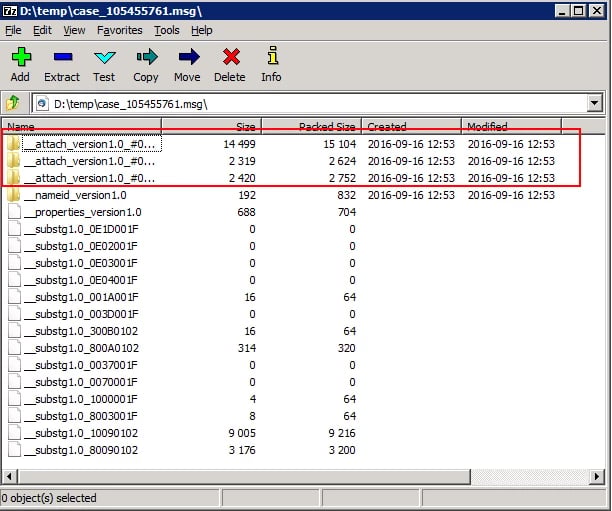Click the green Add toolbar icon
Viewport: 612px width, 511px height.
20,58
